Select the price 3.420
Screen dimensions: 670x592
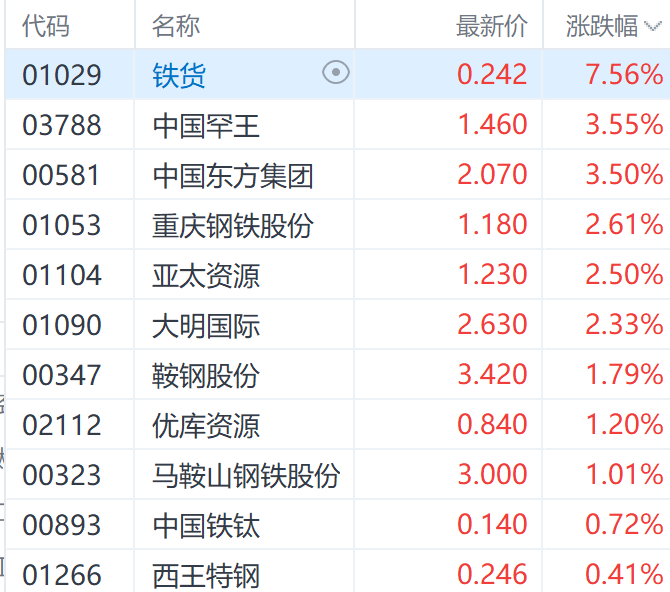click(x=492, y=374)
